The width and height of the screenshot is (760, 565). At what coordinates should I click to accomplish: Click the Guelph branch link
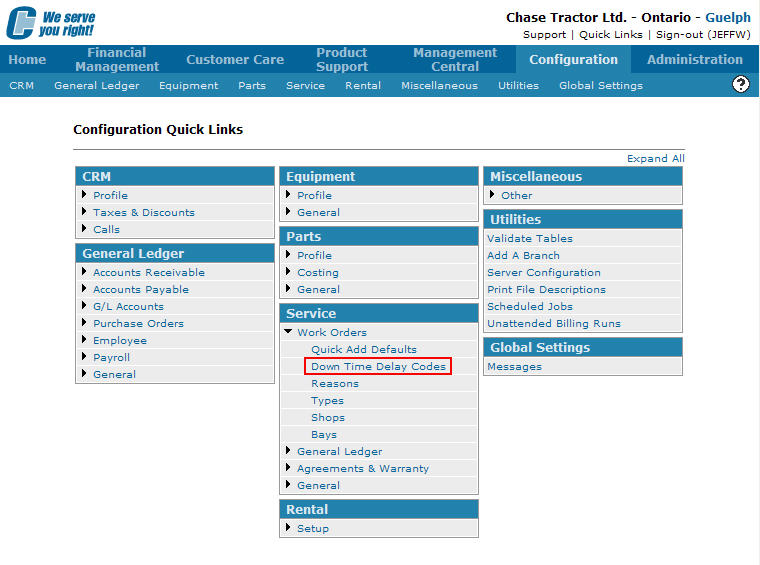(x=728, y=17)
